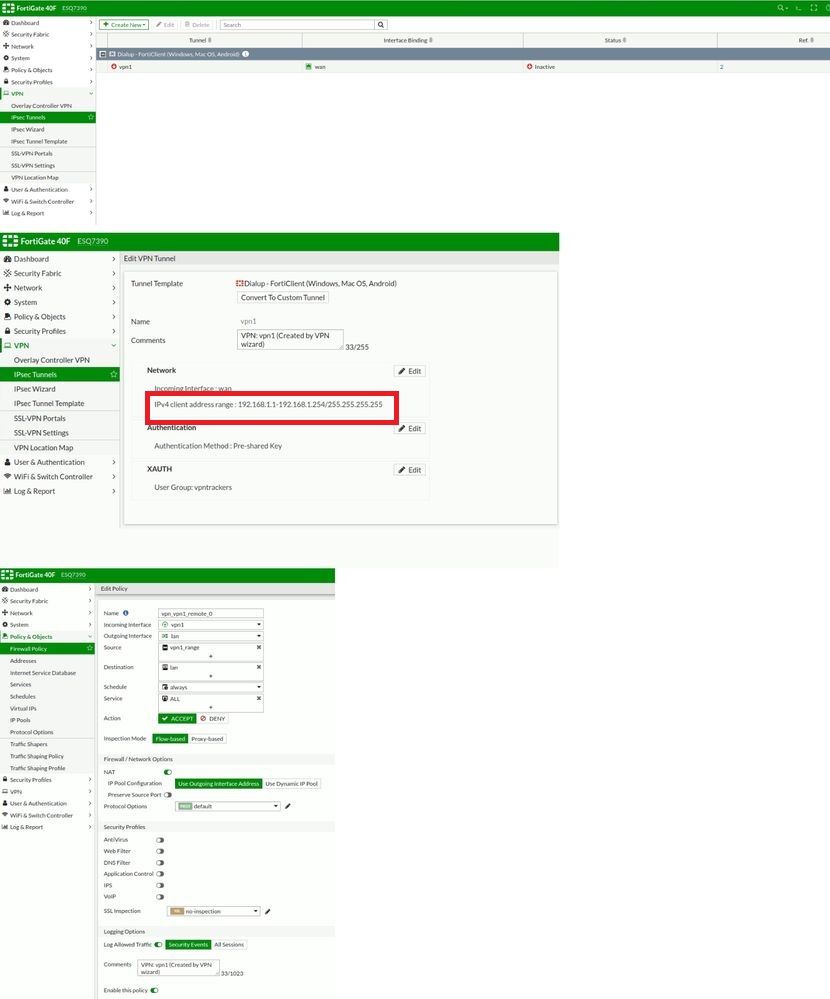Click the policy Name field vpn_vpn1_remote_0
The image size is (830, 999).
[210, 614]
